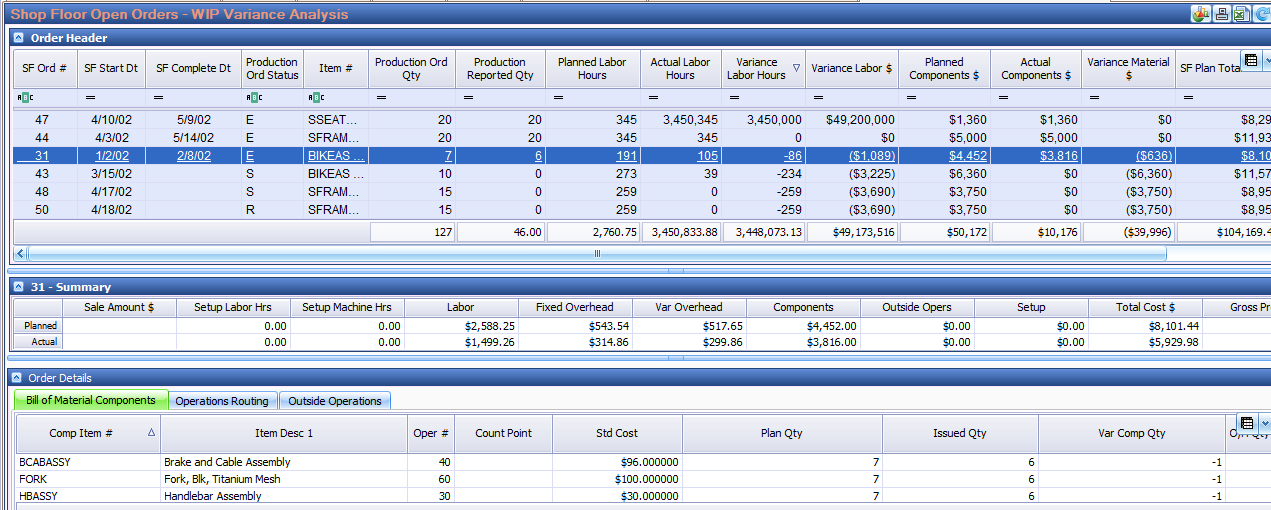Click the Variance Material $ equals filter icon
1271x510 pixels.
[x=1095, y=97]
